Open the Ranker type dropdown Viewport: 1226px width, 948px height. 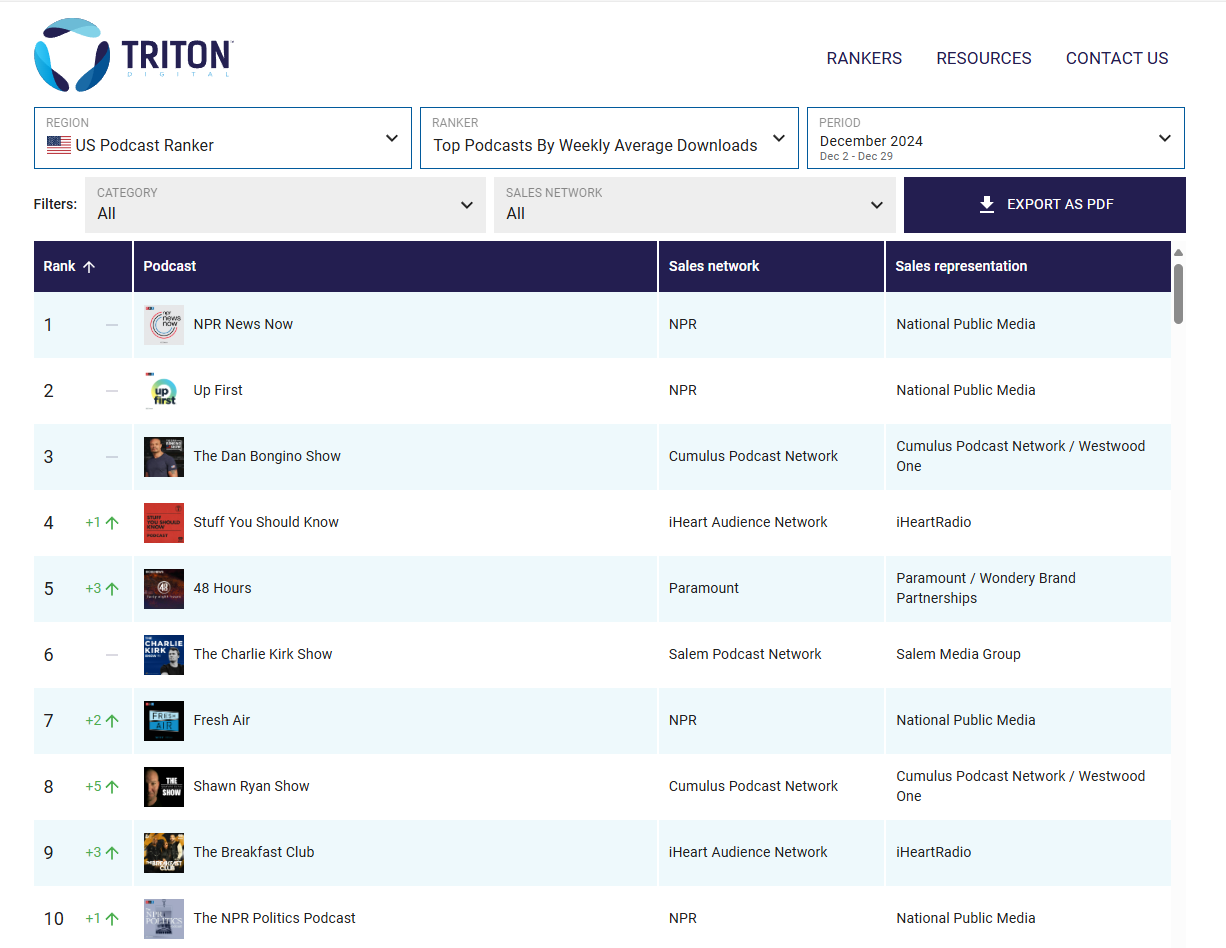(609, 138)
